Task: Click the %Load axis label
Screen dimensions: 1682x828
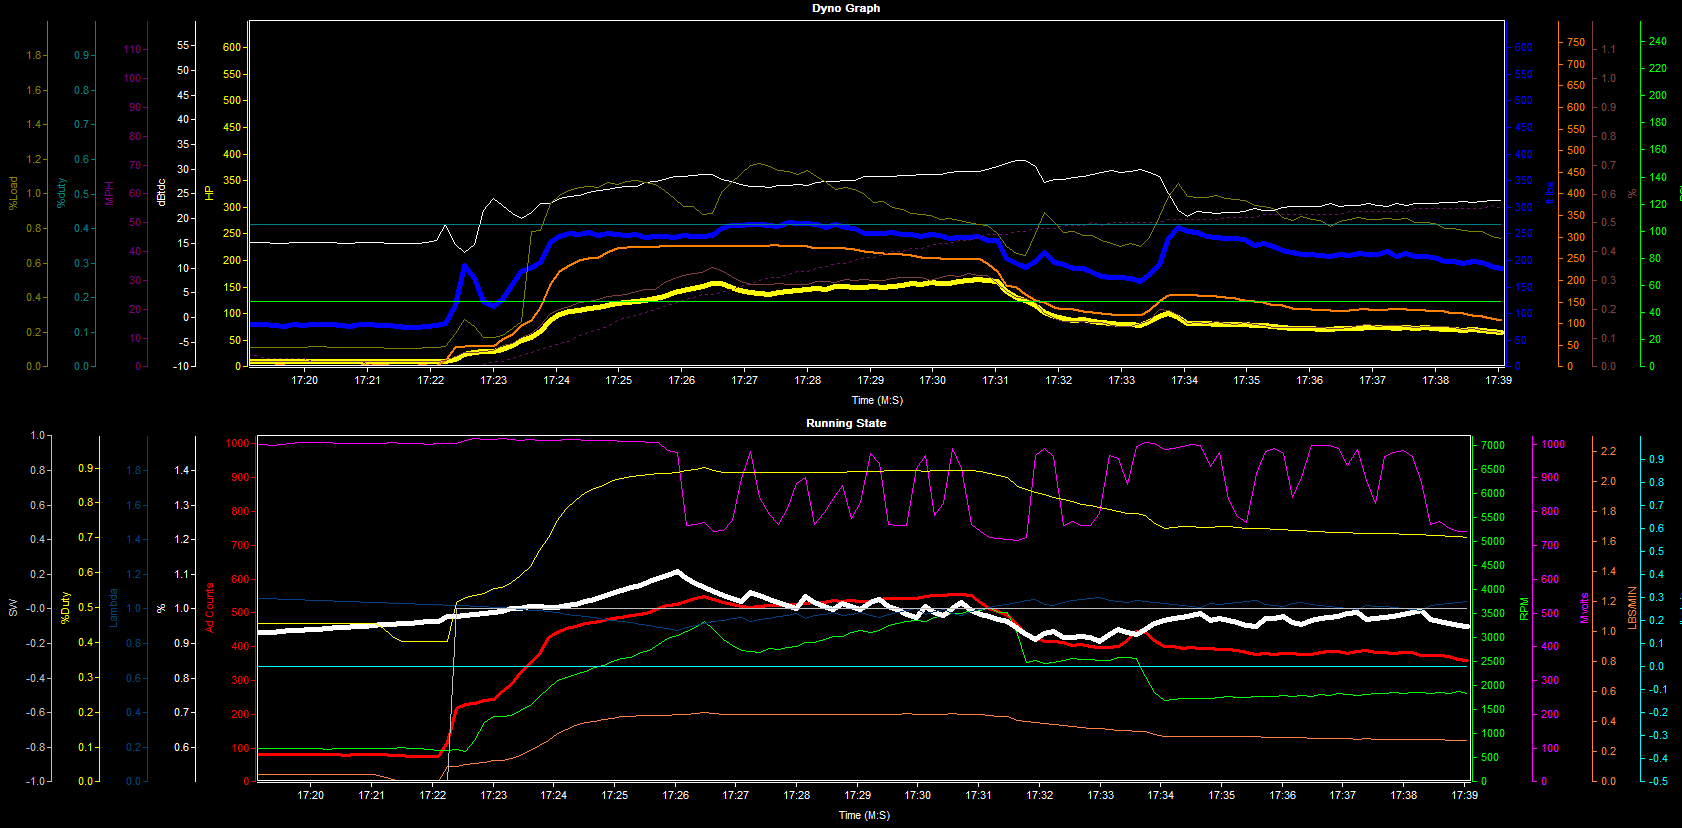Action: [13, 193]
